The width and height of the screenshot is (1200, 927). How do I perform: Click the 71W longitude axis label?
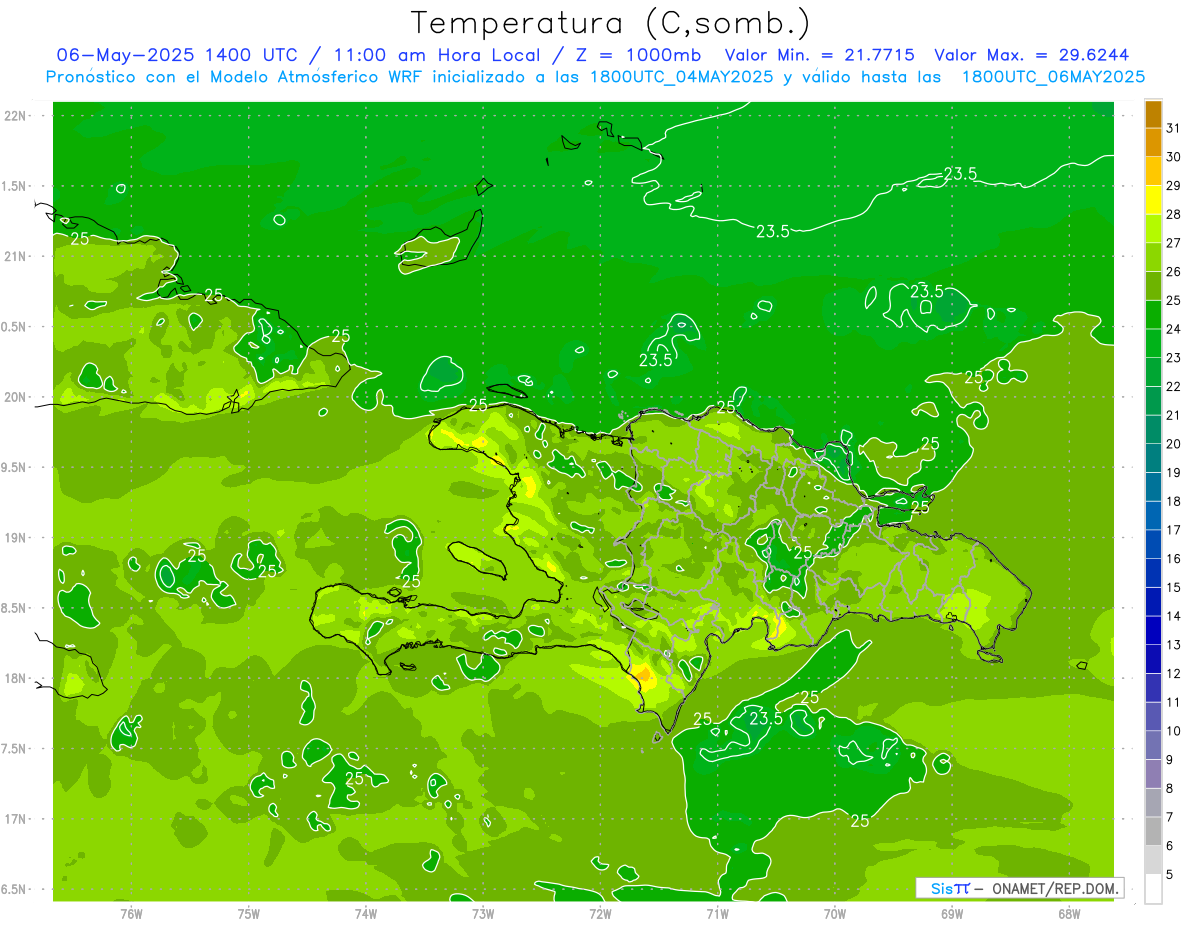(717, 913)
